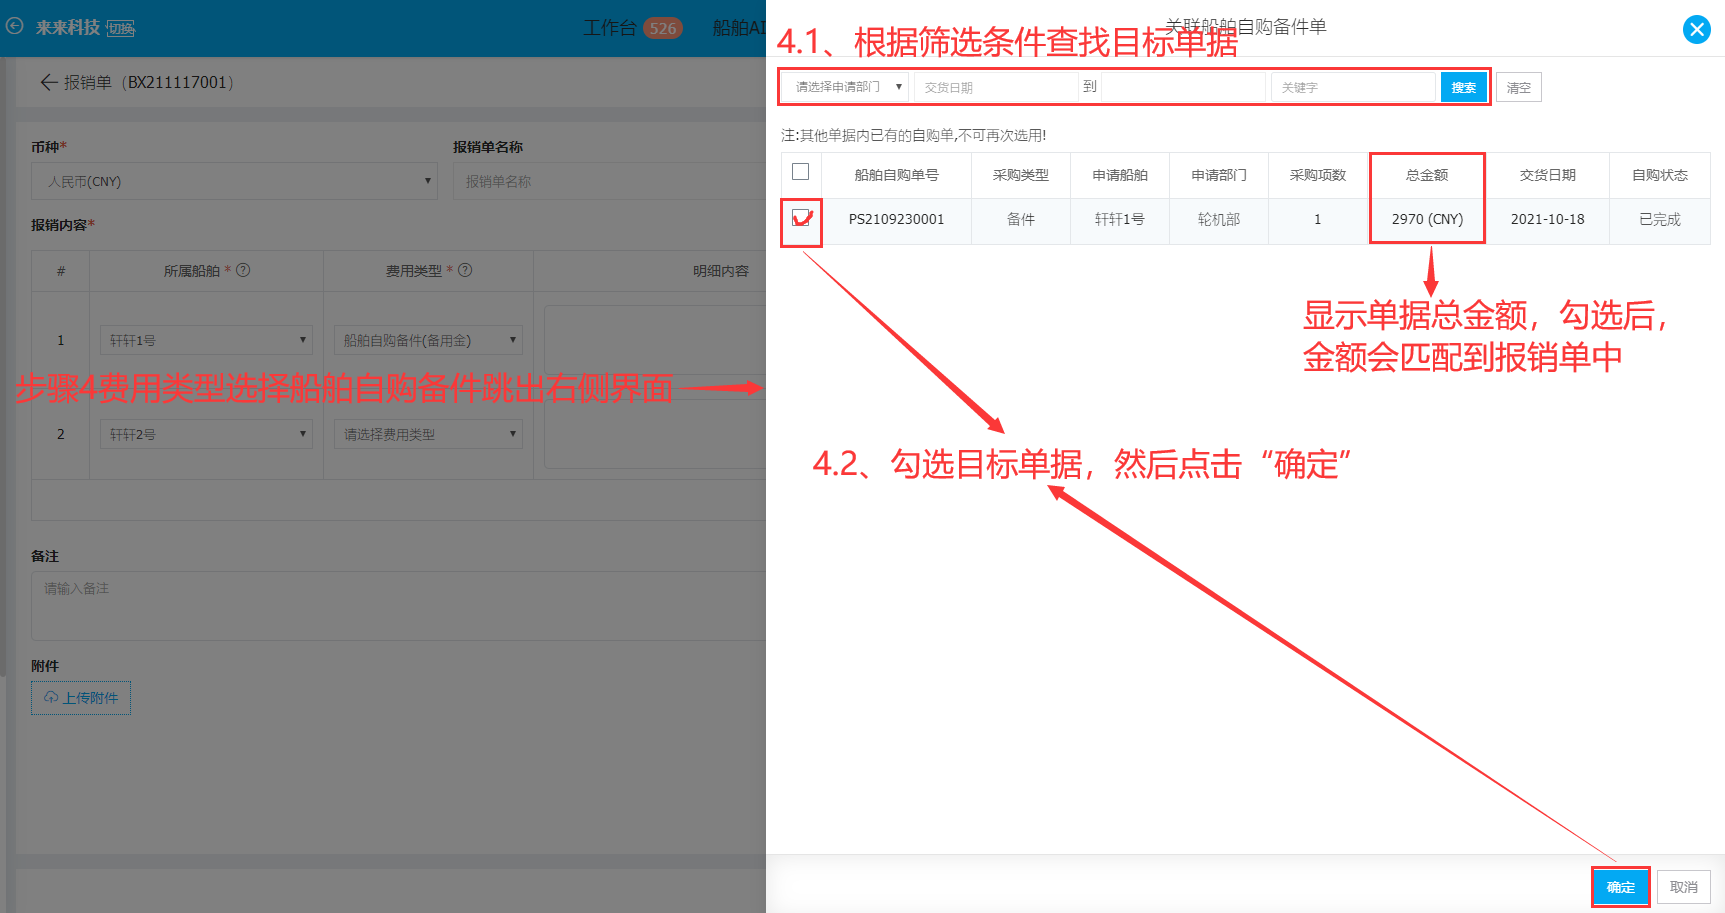Click the 搜索 button

click(1463, 87)
